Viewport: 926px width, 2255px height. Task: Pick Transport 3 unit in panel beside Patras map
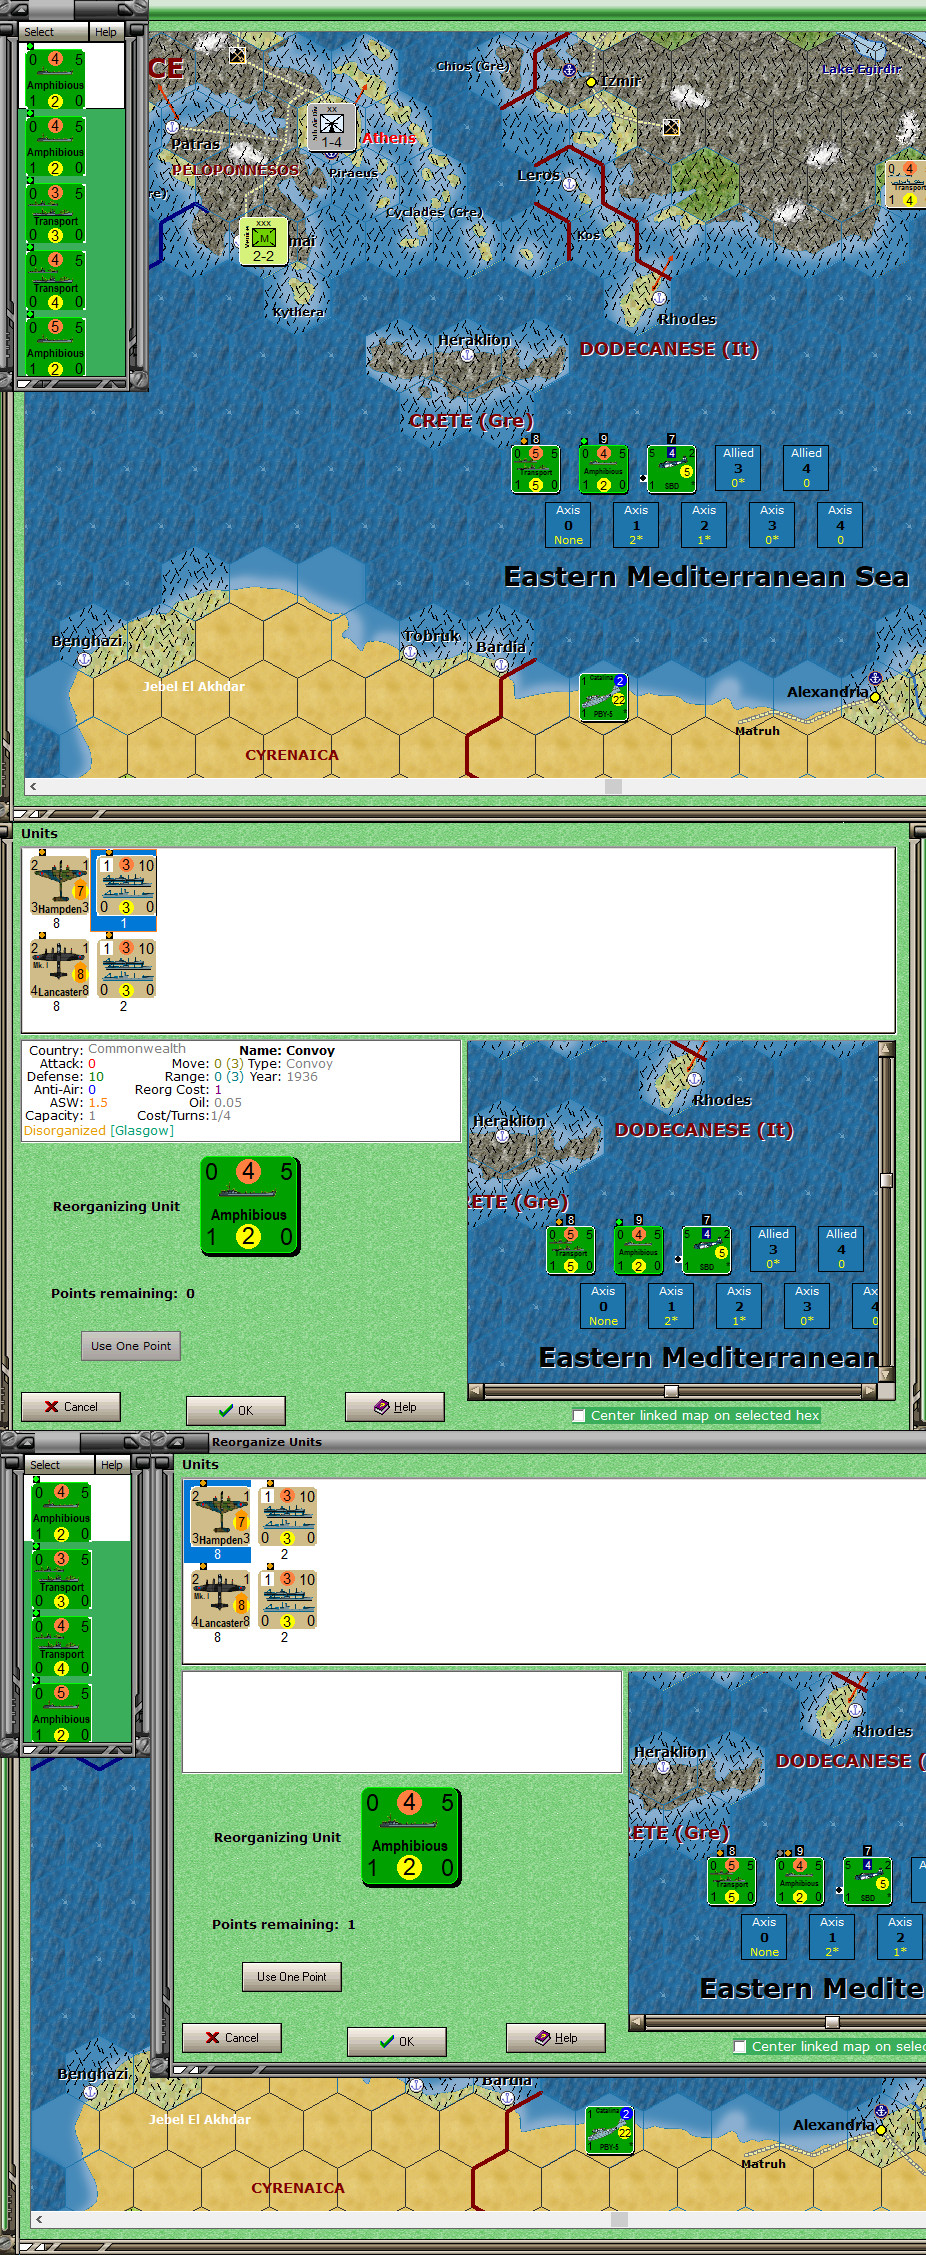coord(56,214)
